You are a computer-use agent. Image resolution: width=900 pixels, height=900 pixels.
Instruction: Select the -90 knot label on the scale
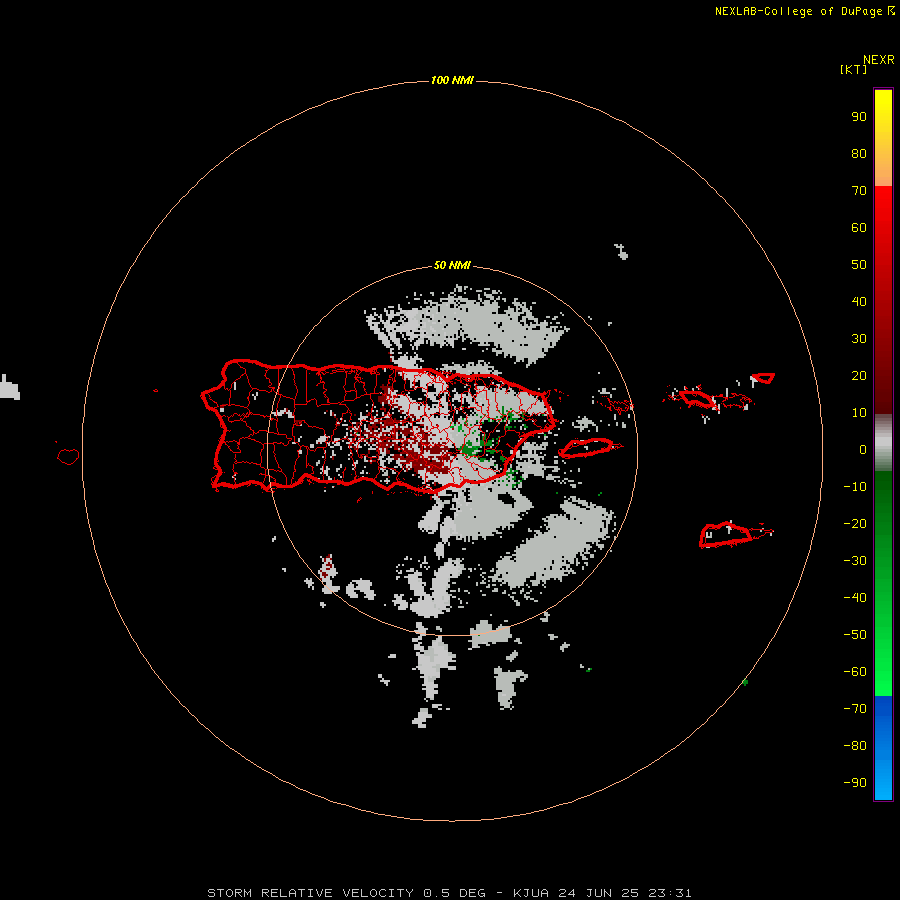(x=855, y=783)
